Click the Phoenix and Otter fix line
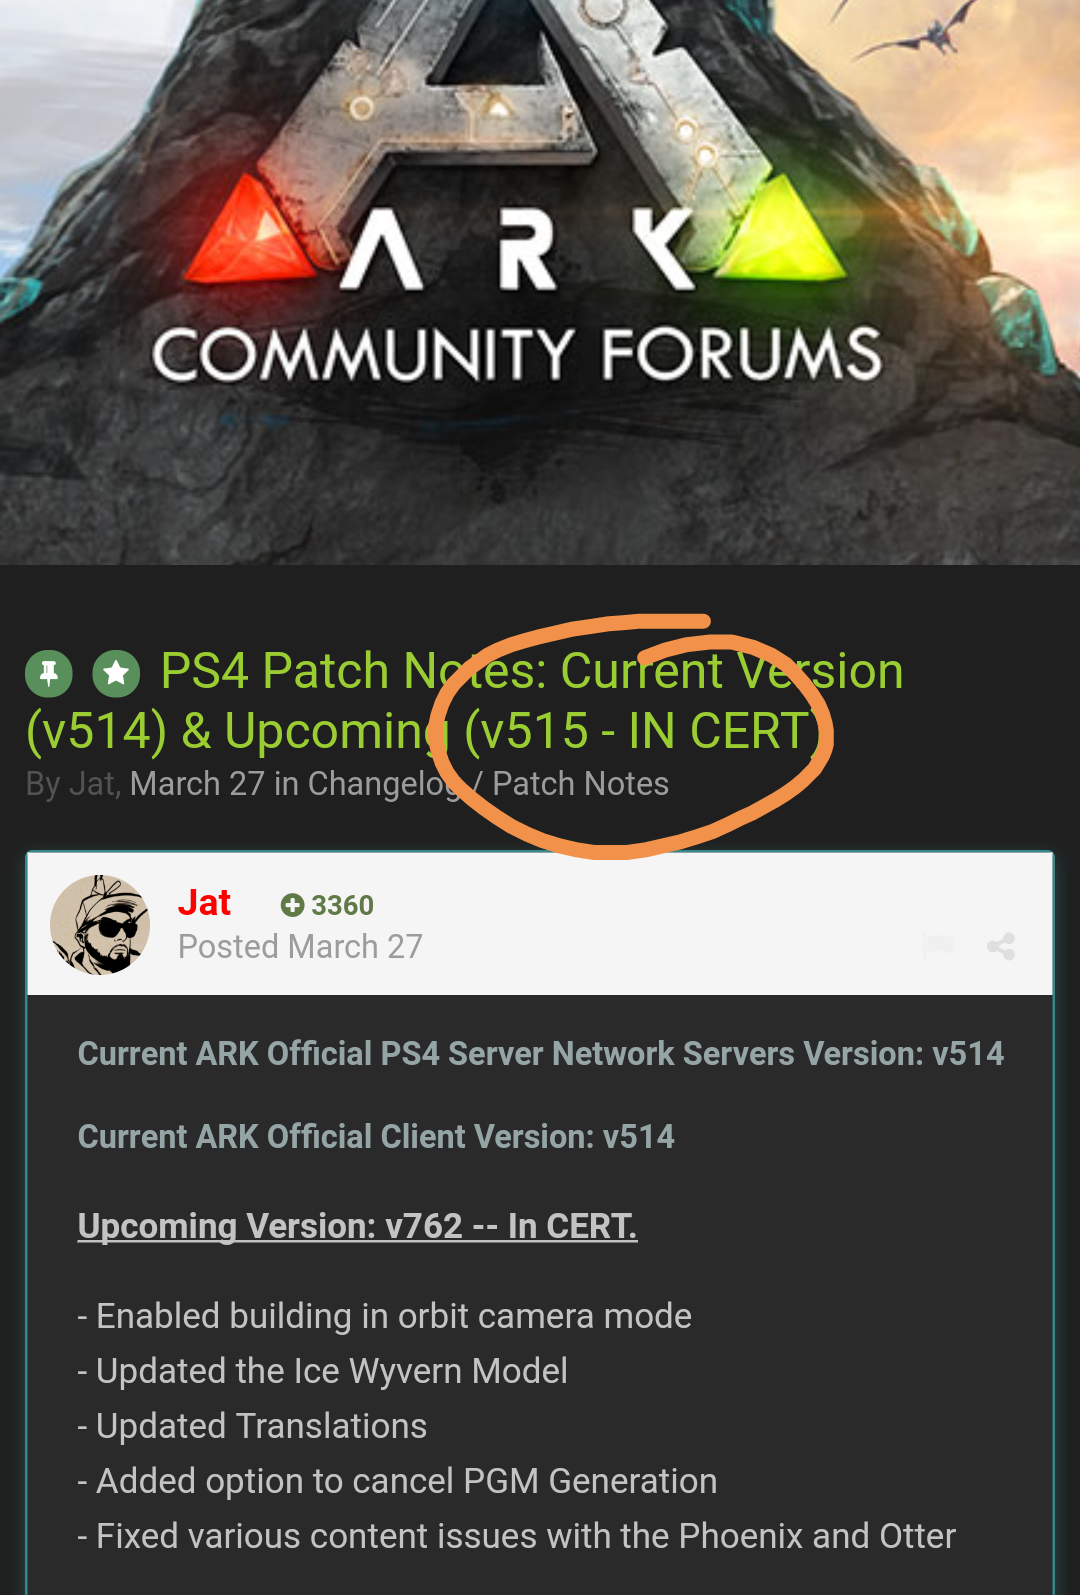 pyautogui.click(x=517, y=1536)
